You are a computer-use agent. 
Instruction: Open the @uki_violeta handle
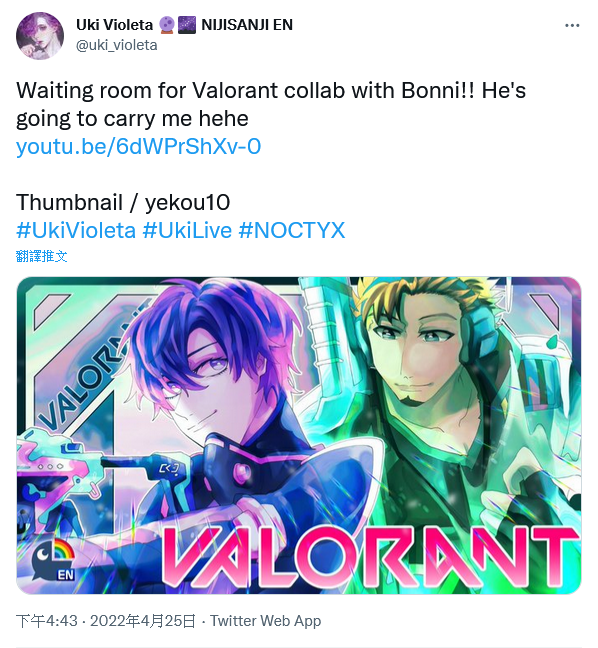point(117,45)
